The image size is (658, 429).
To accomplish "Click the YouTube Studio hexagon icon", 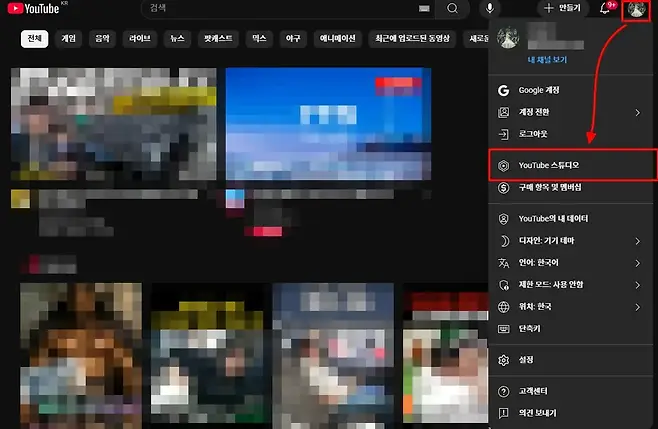I will pos(504,165).
